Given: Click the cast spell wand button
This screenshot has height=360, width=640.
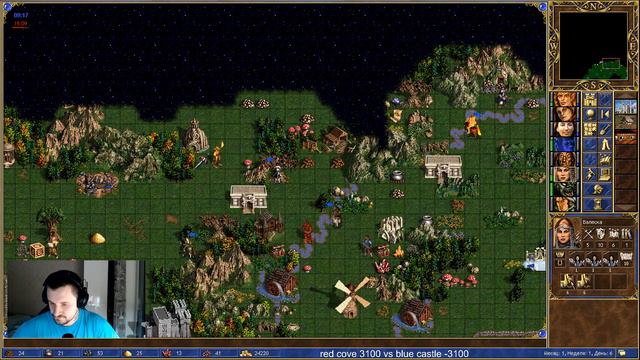Looking at the screenshot, I should tap(605, 129).
